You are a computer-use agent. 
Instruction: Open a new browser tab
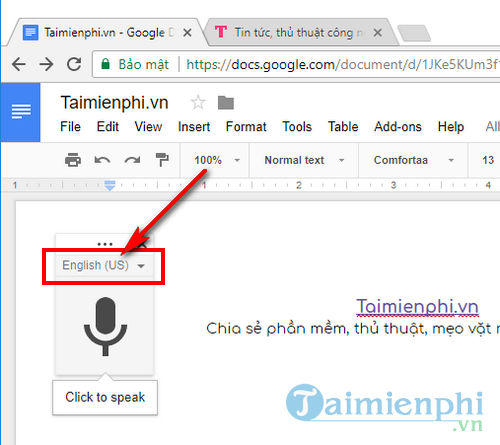coord(414,33)
